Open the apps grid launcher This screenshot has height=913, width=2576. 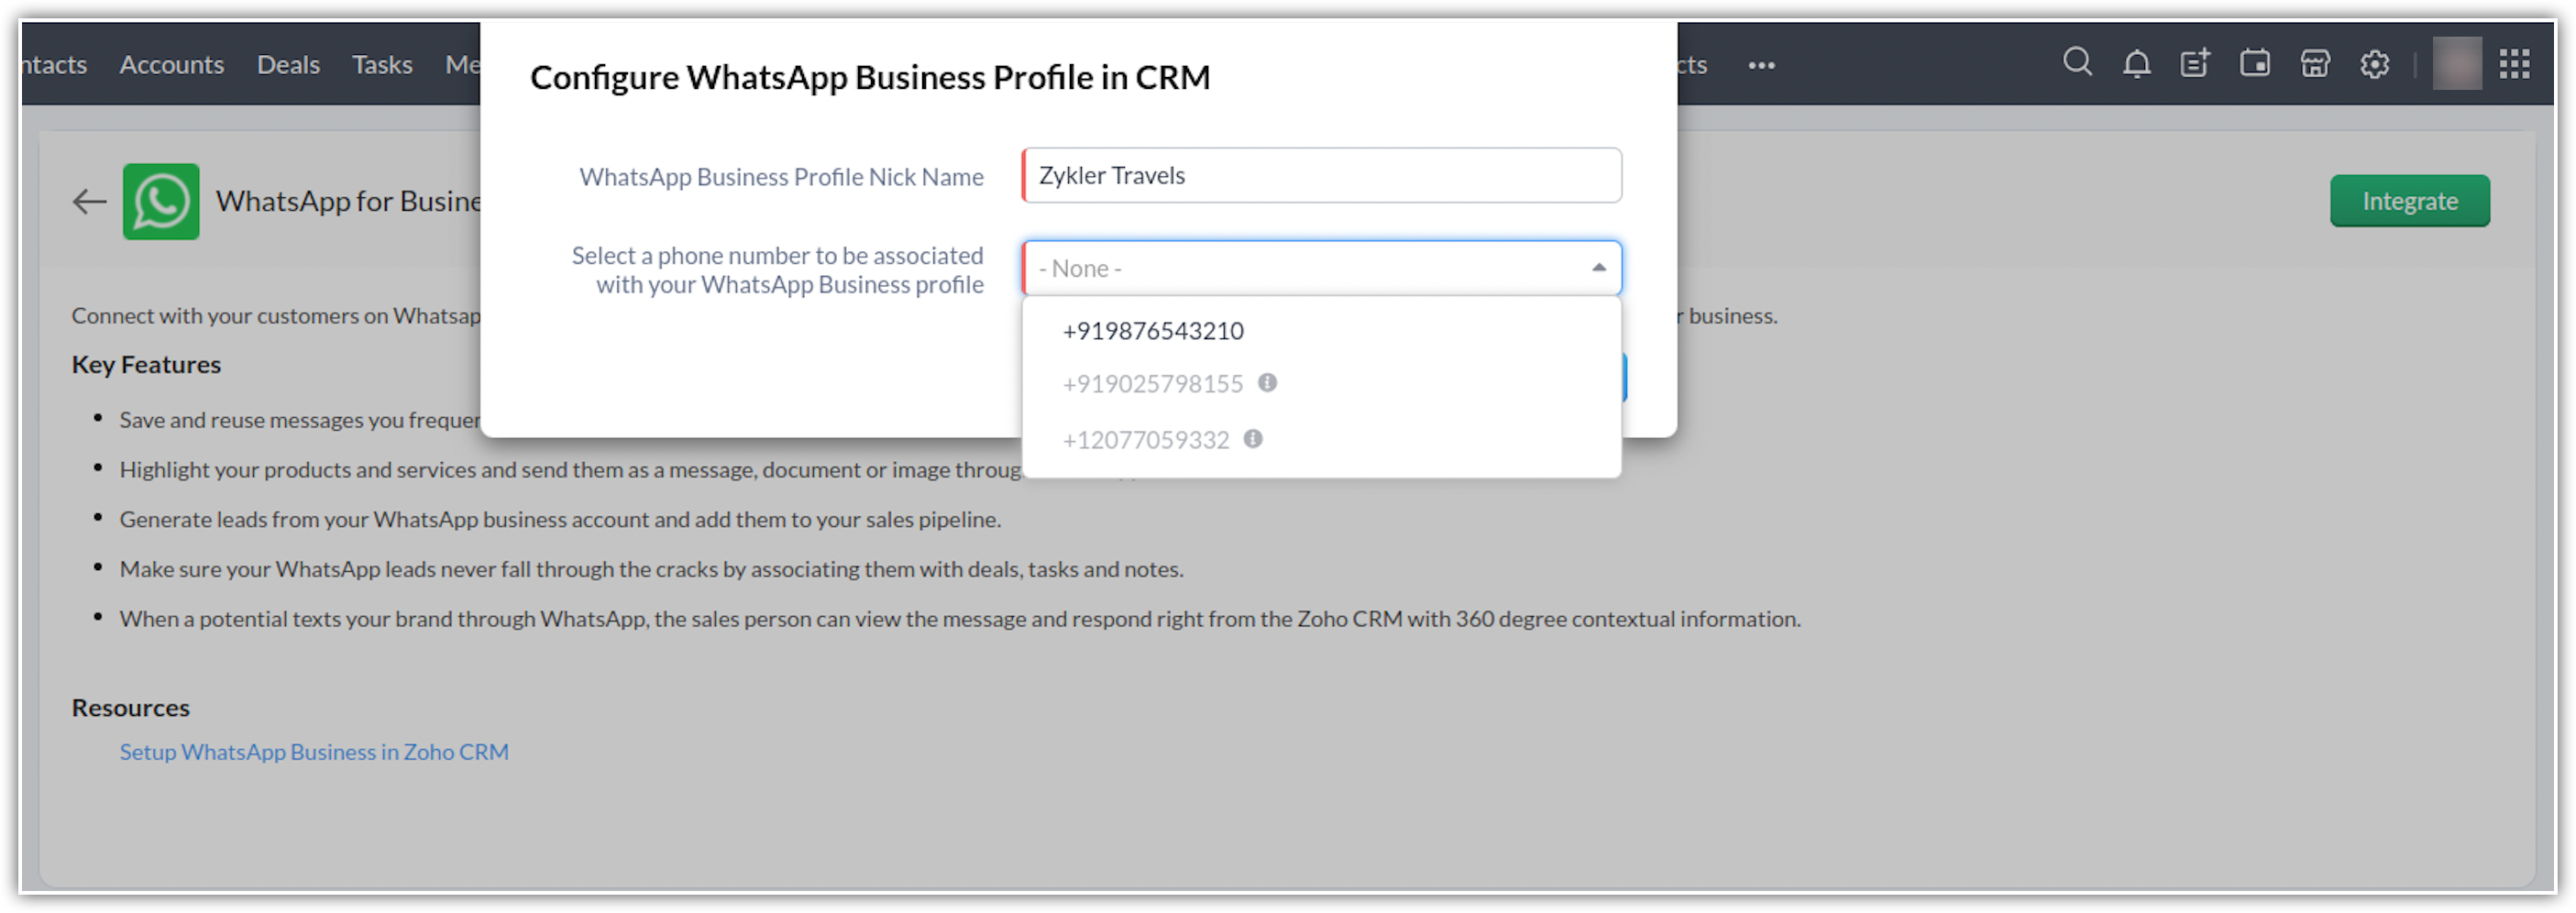tap(2514, 64)
